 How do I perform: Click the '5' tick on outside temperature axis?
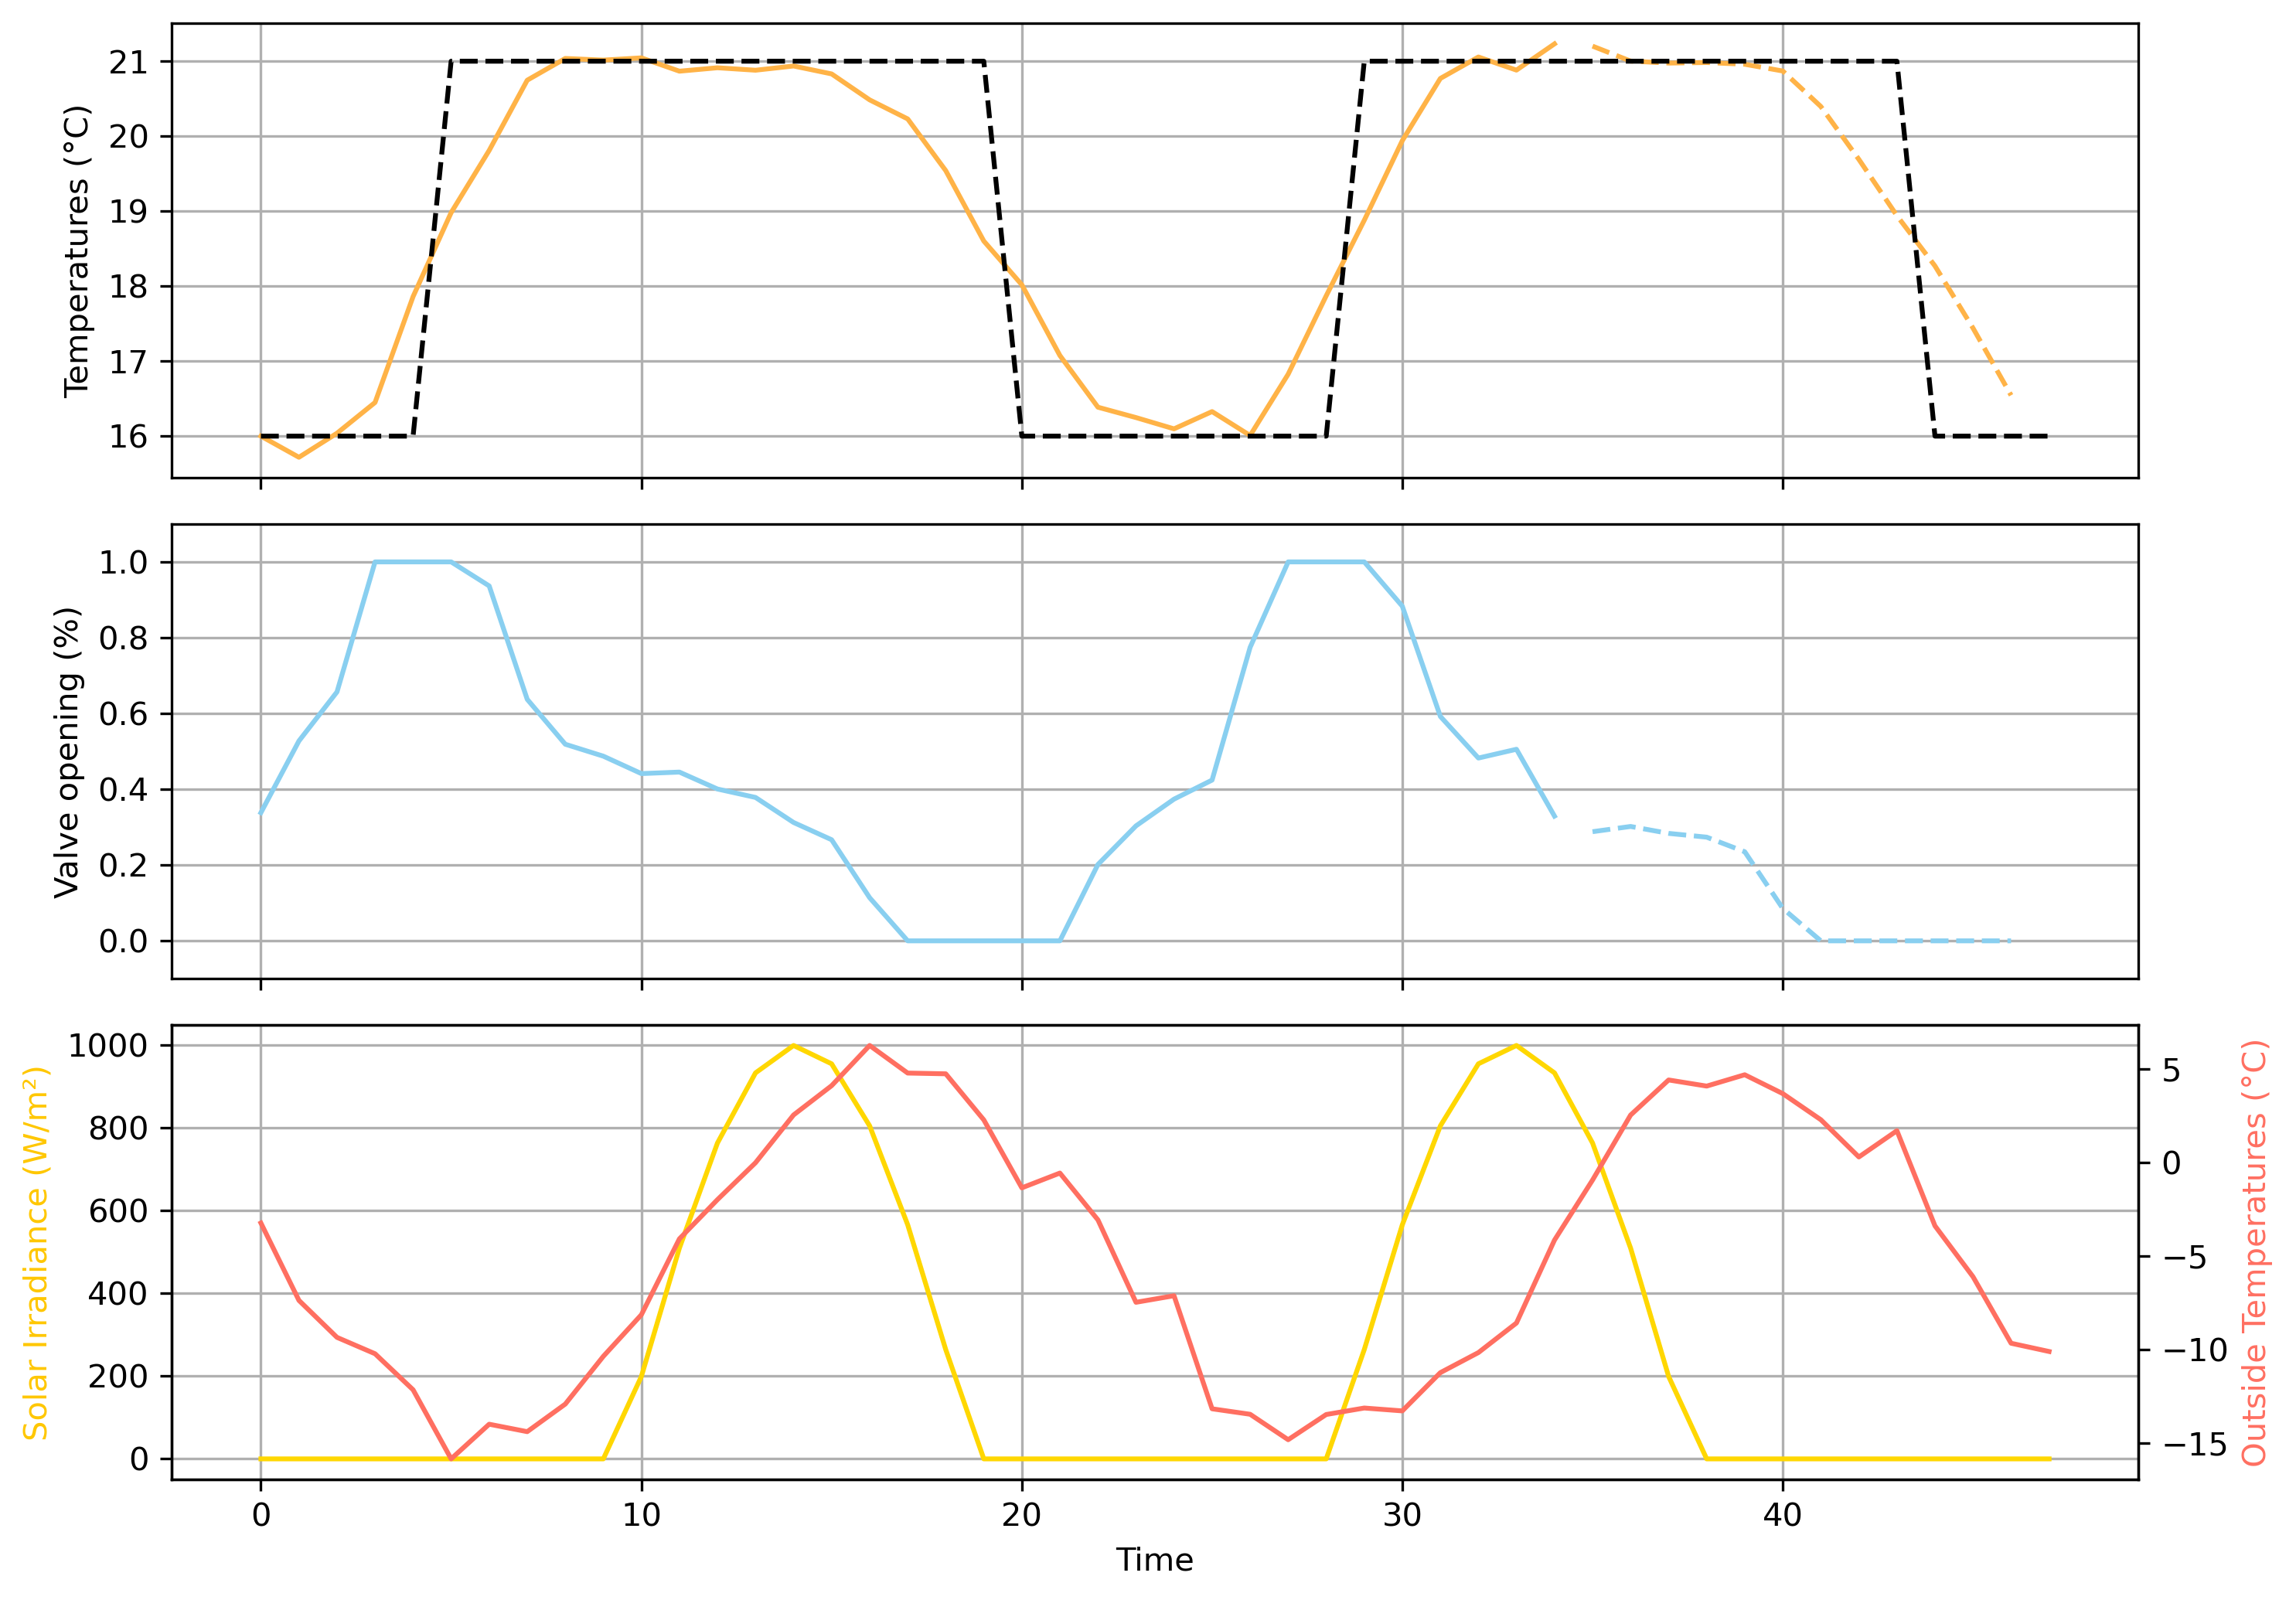pyautogui.click(x=2171, y=1070)
